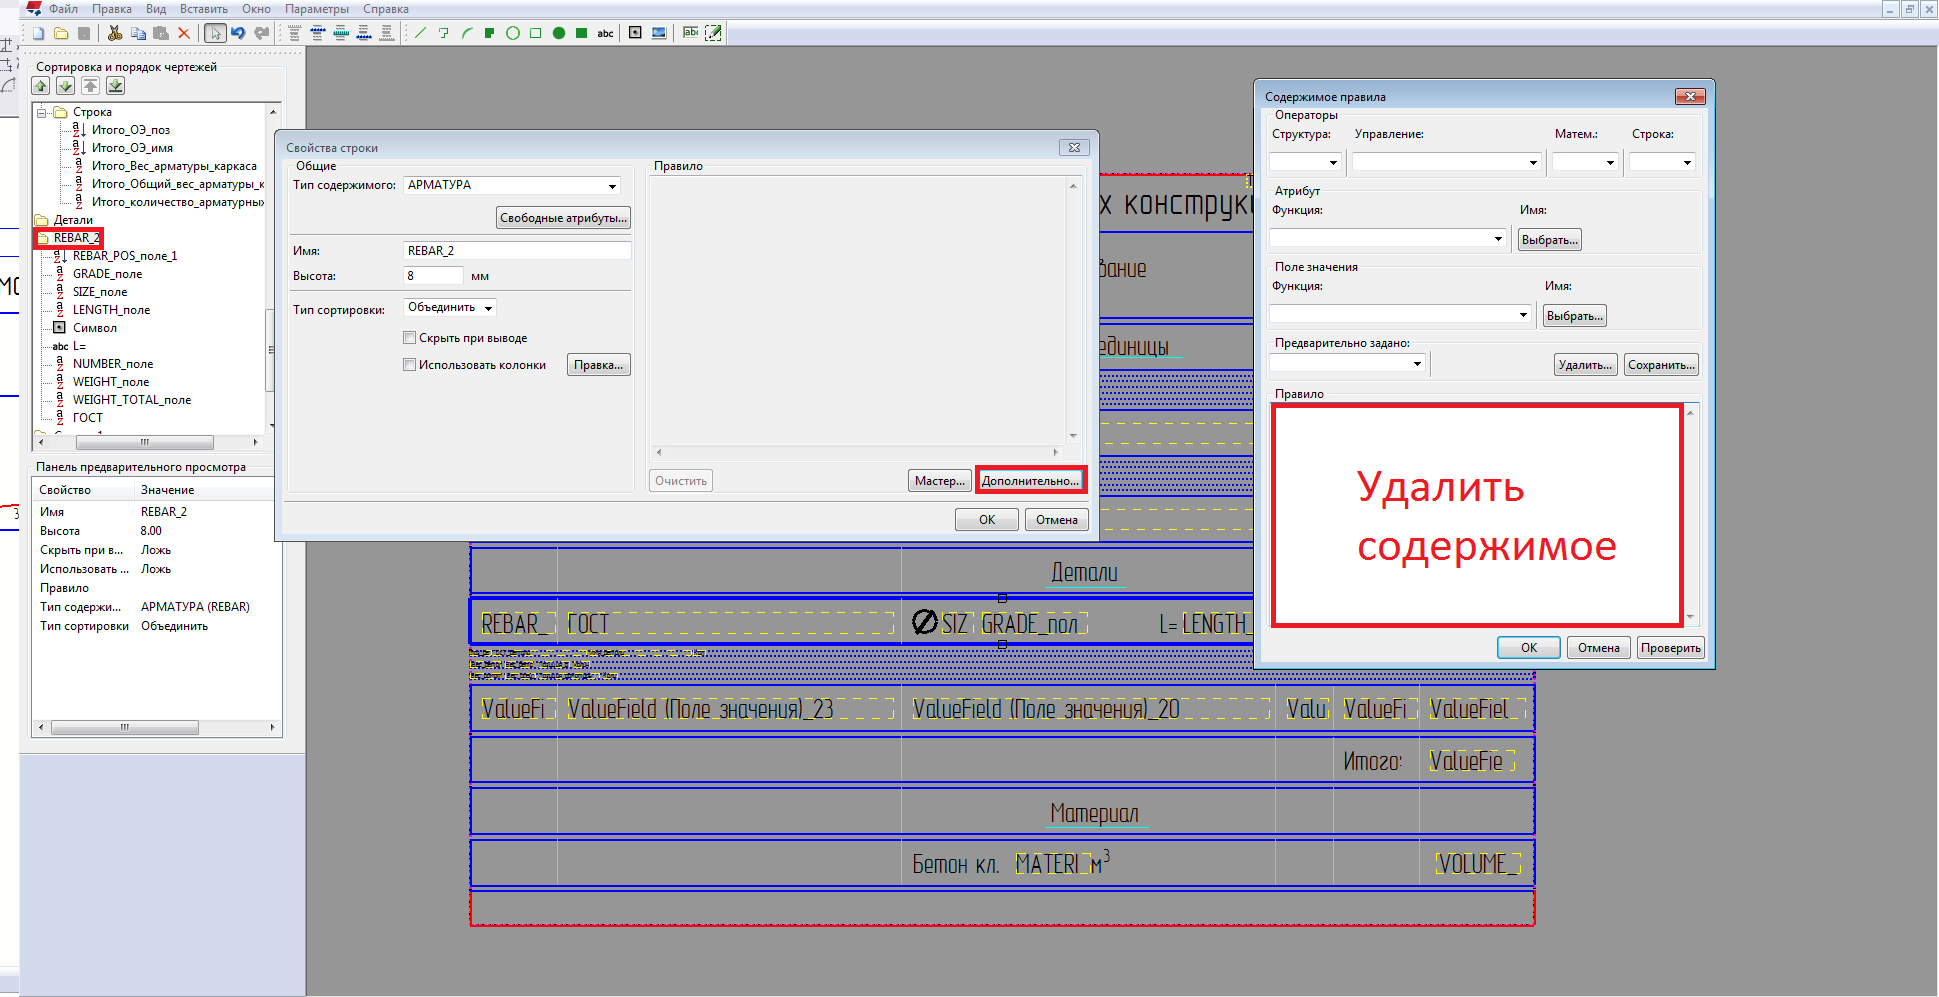Click 'Отмена' in the rule contents dialog
Viewport: 1939px width, 997px height.
[1598, 648]
